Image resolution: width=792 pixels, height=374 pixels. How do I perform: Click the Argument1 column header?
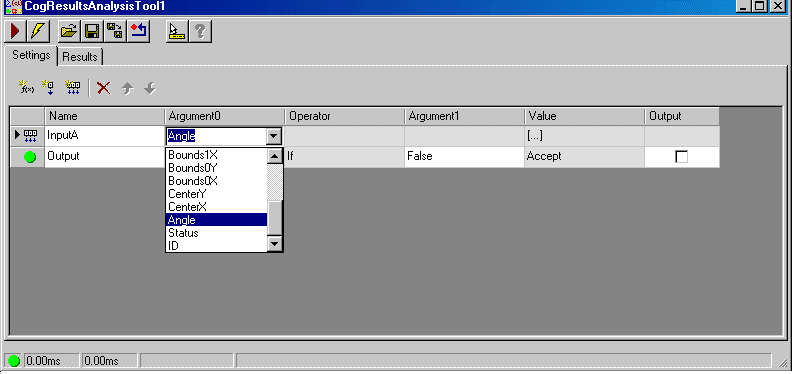tap(465, 116)
